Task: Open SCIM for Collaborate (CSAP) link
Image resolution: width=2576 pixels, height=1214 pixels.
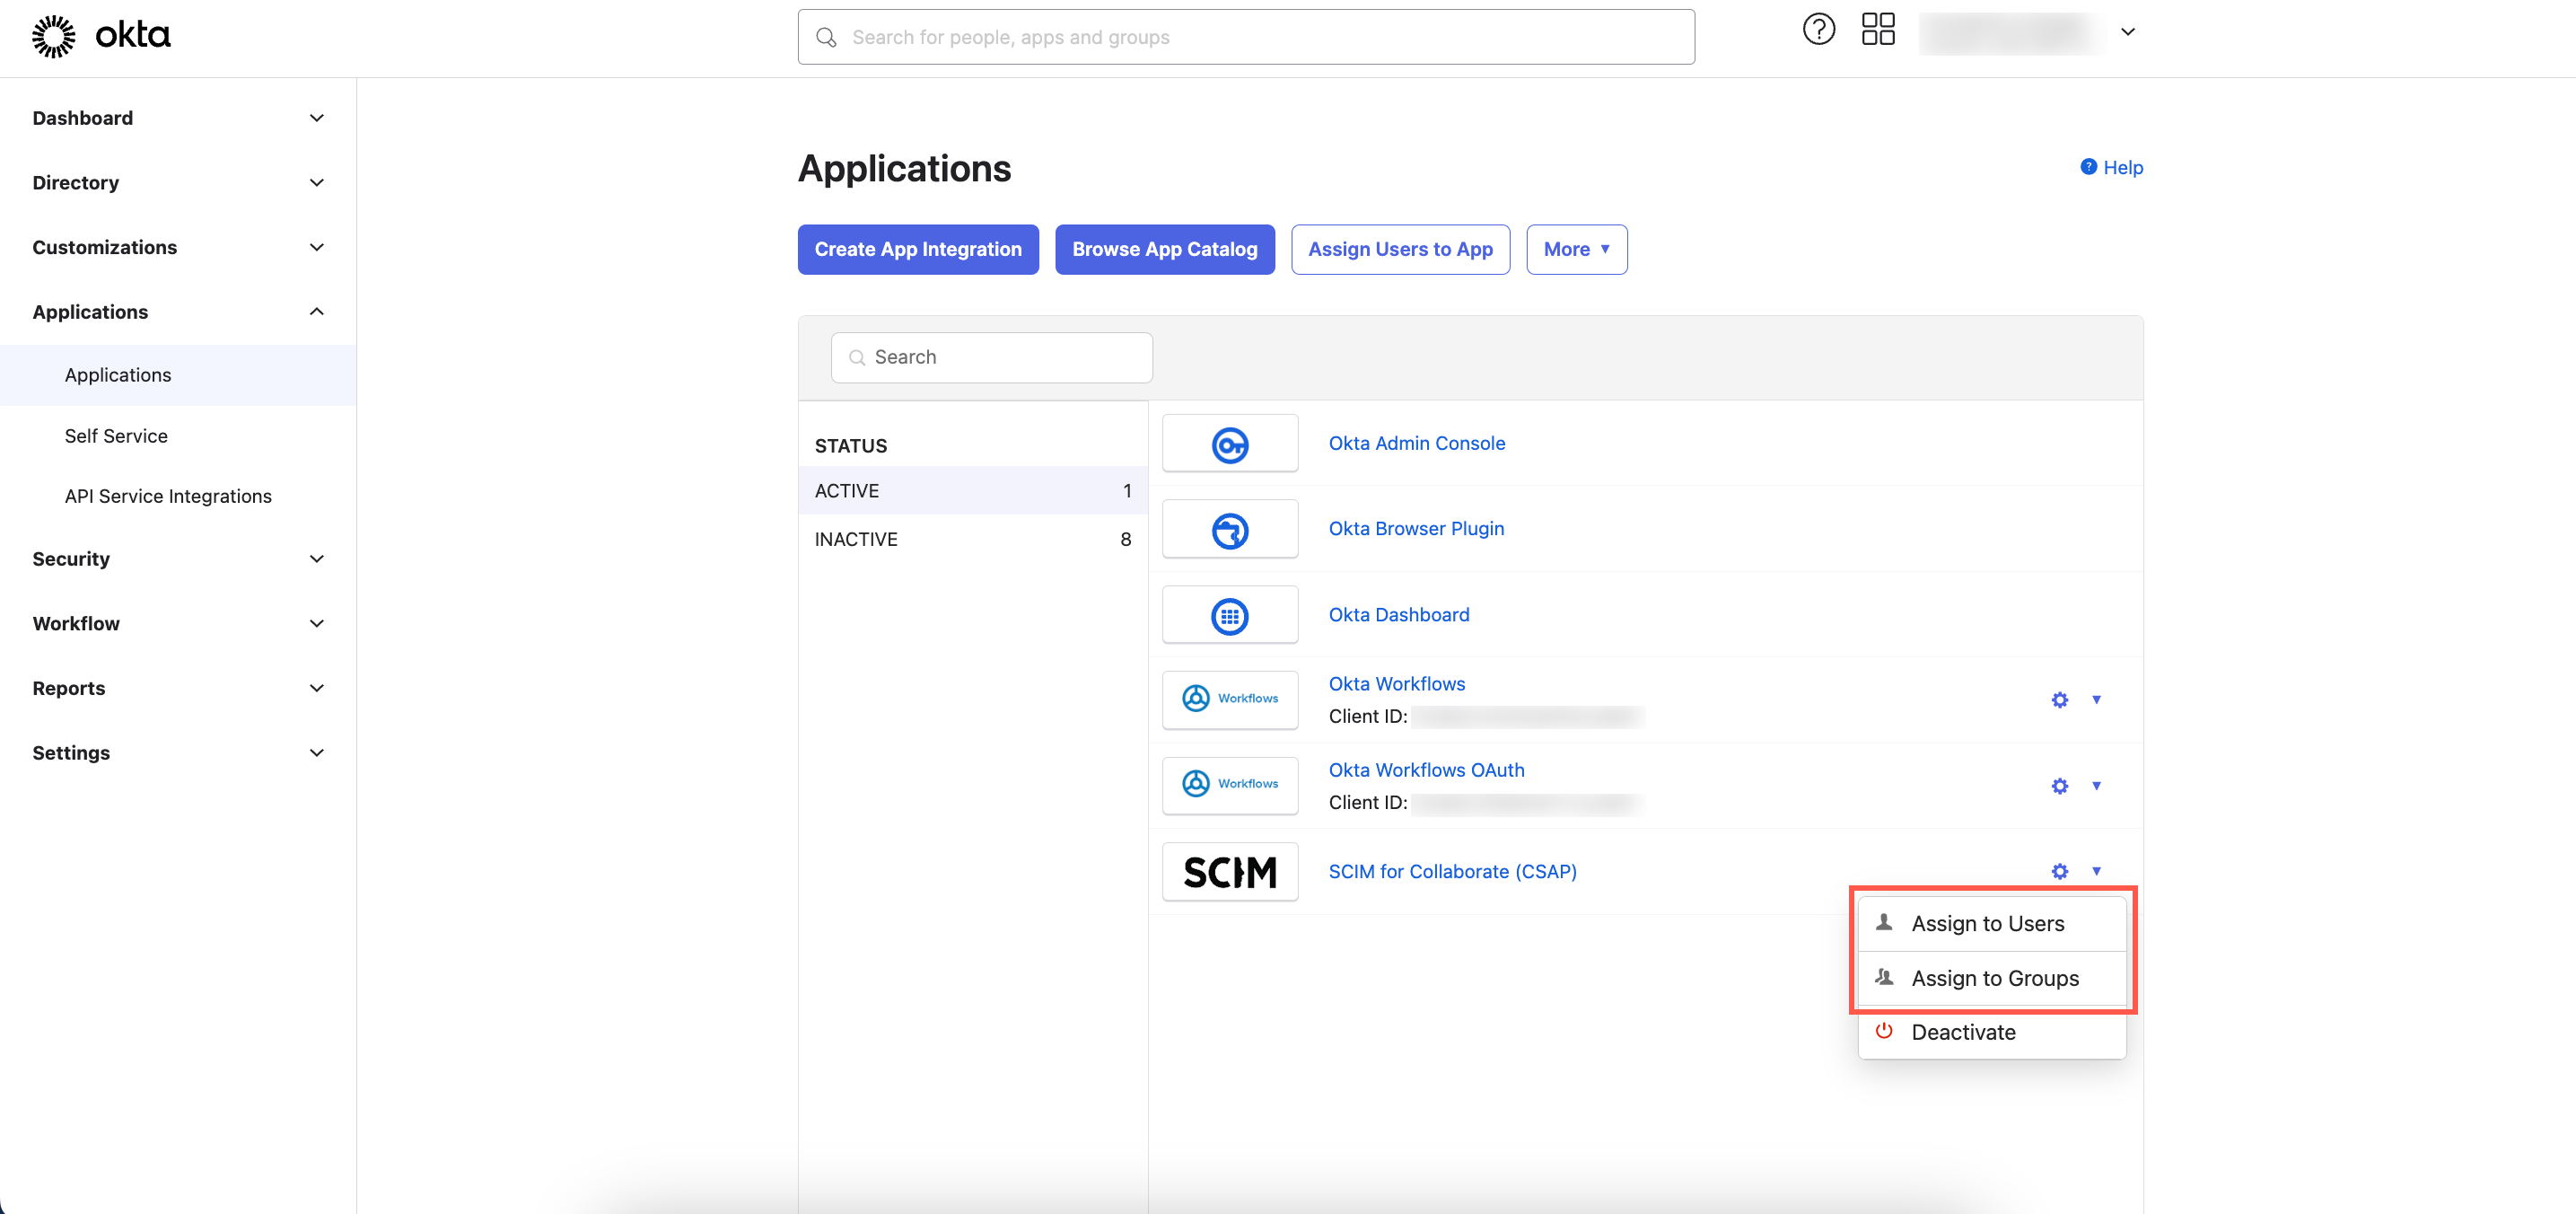Action: tap(1452, 871)
